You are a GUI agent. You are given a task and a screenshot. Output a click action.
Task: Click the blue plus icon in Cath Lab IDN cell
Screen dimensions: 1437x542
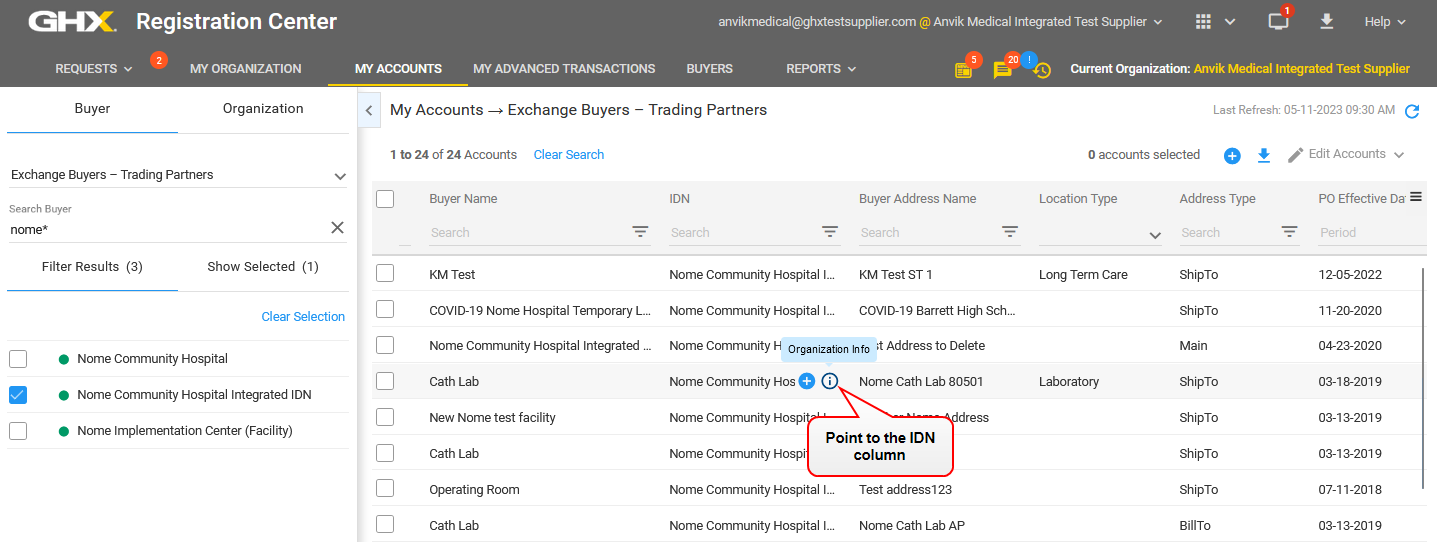click(x=807, y=381)
